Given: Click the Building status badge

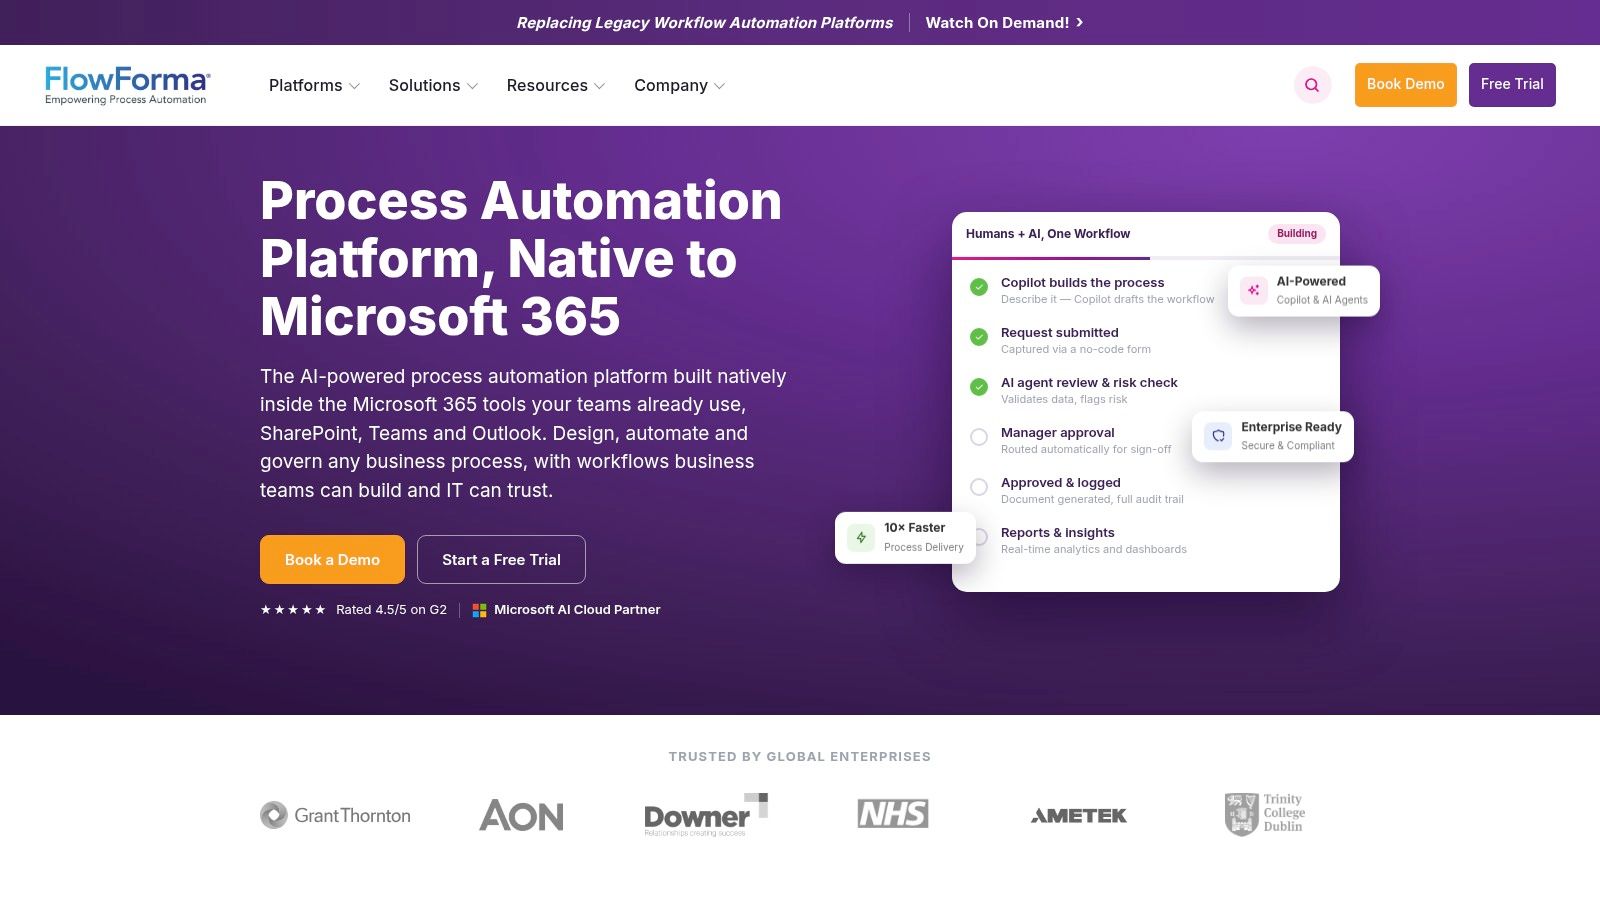Looking at the screenshot, I should click(x=1296, y=233).
